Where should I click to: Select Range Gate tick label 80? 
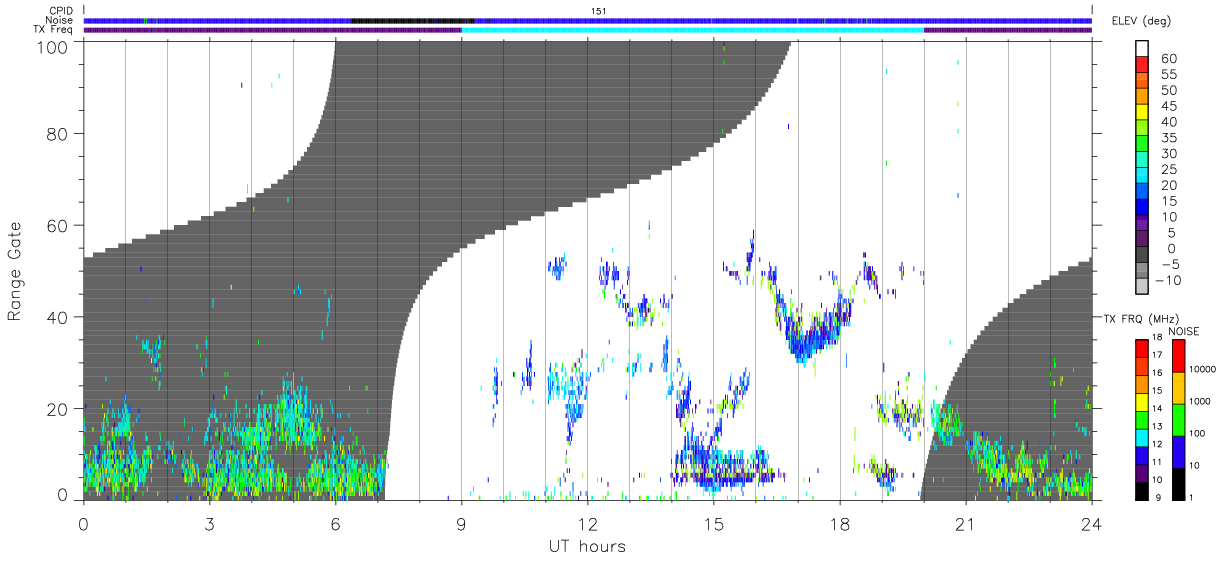(56, 133)
